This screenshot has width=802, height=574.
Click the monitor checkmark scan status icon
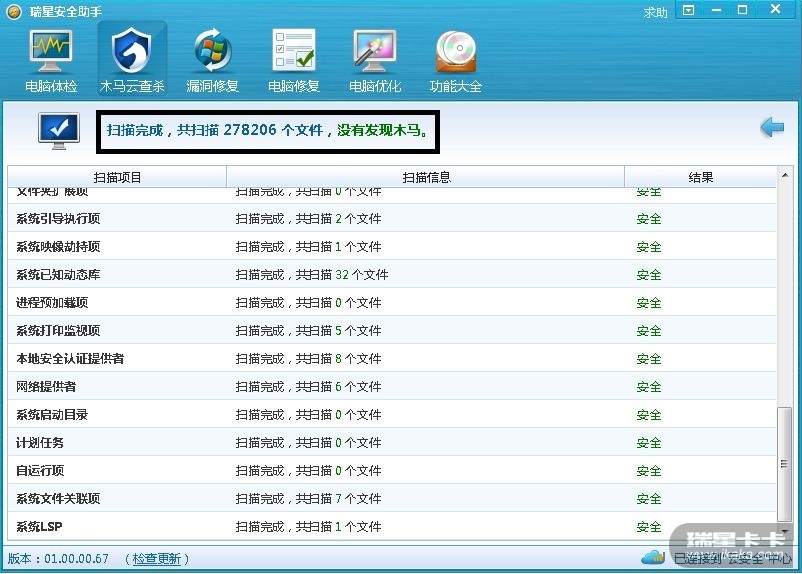pyautogui.click(x=58, y=131)
